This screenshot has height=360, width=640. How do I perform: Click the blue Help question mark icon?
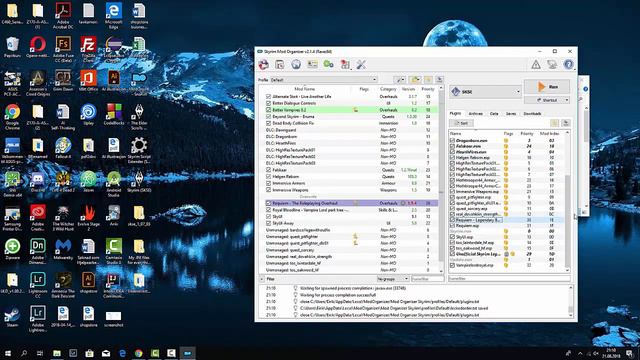coord(569,64)
